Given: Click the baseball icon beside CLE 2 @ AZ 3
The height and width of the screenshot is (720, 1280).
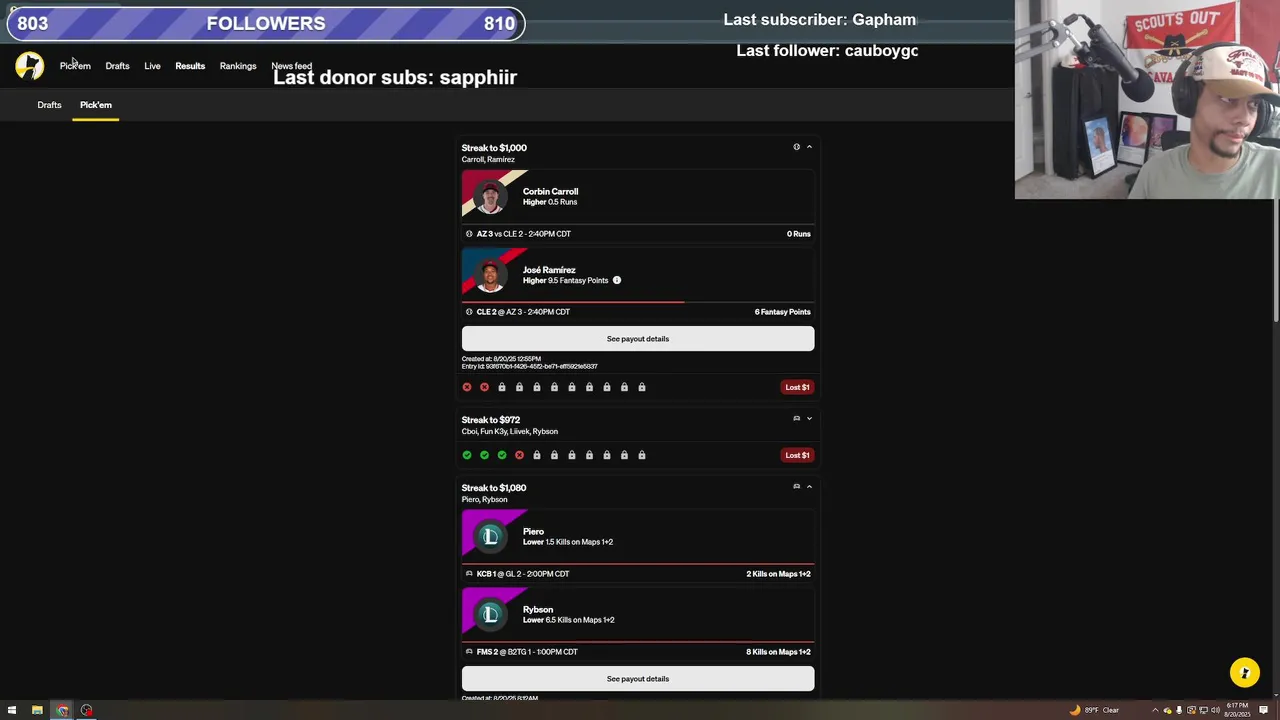Looking at the screenshot, I should [469, 312].
